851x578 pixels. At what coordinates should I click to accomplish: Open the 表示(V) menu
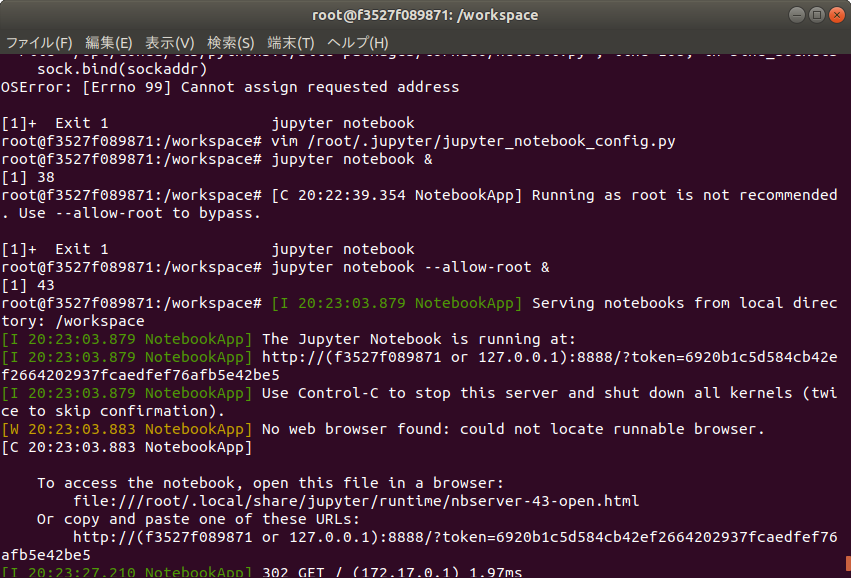pos(169,43)
